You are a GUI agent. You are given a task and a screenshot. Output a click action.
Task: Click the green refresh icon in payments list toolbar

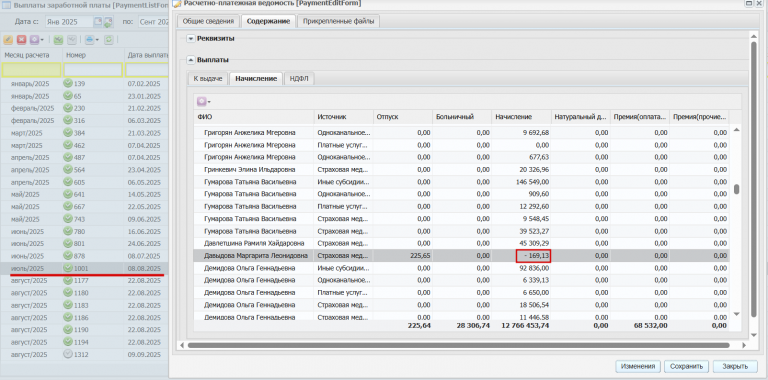pyautogui.click(x=109, y=40)
